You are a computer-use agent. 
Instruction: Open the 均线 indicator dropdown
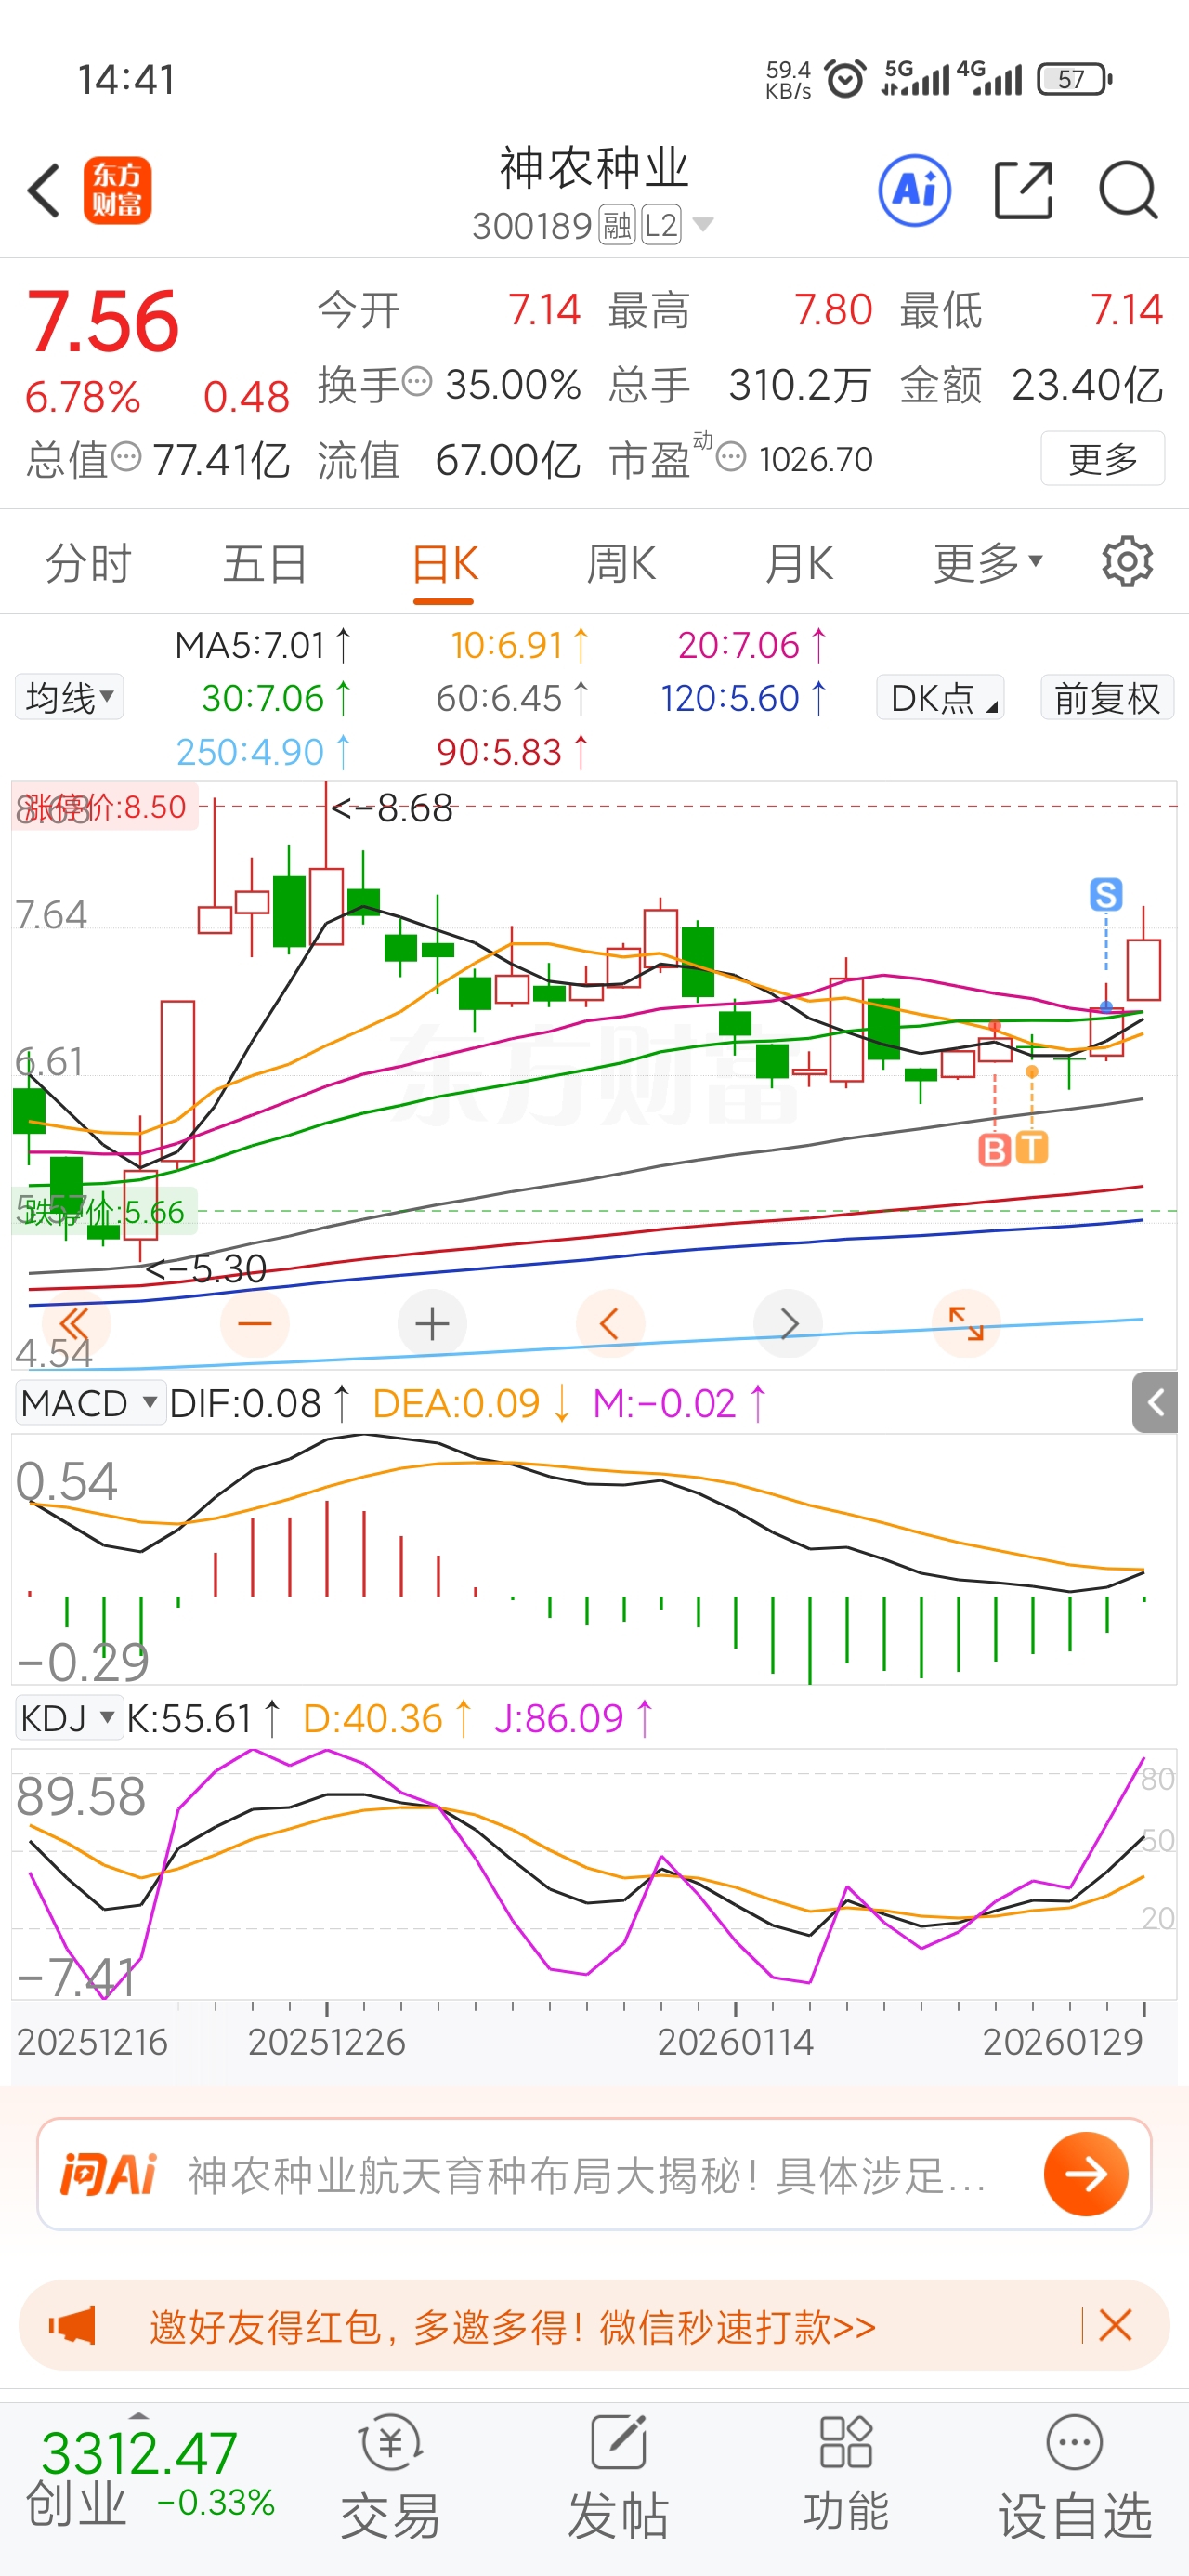pos(69,697)
